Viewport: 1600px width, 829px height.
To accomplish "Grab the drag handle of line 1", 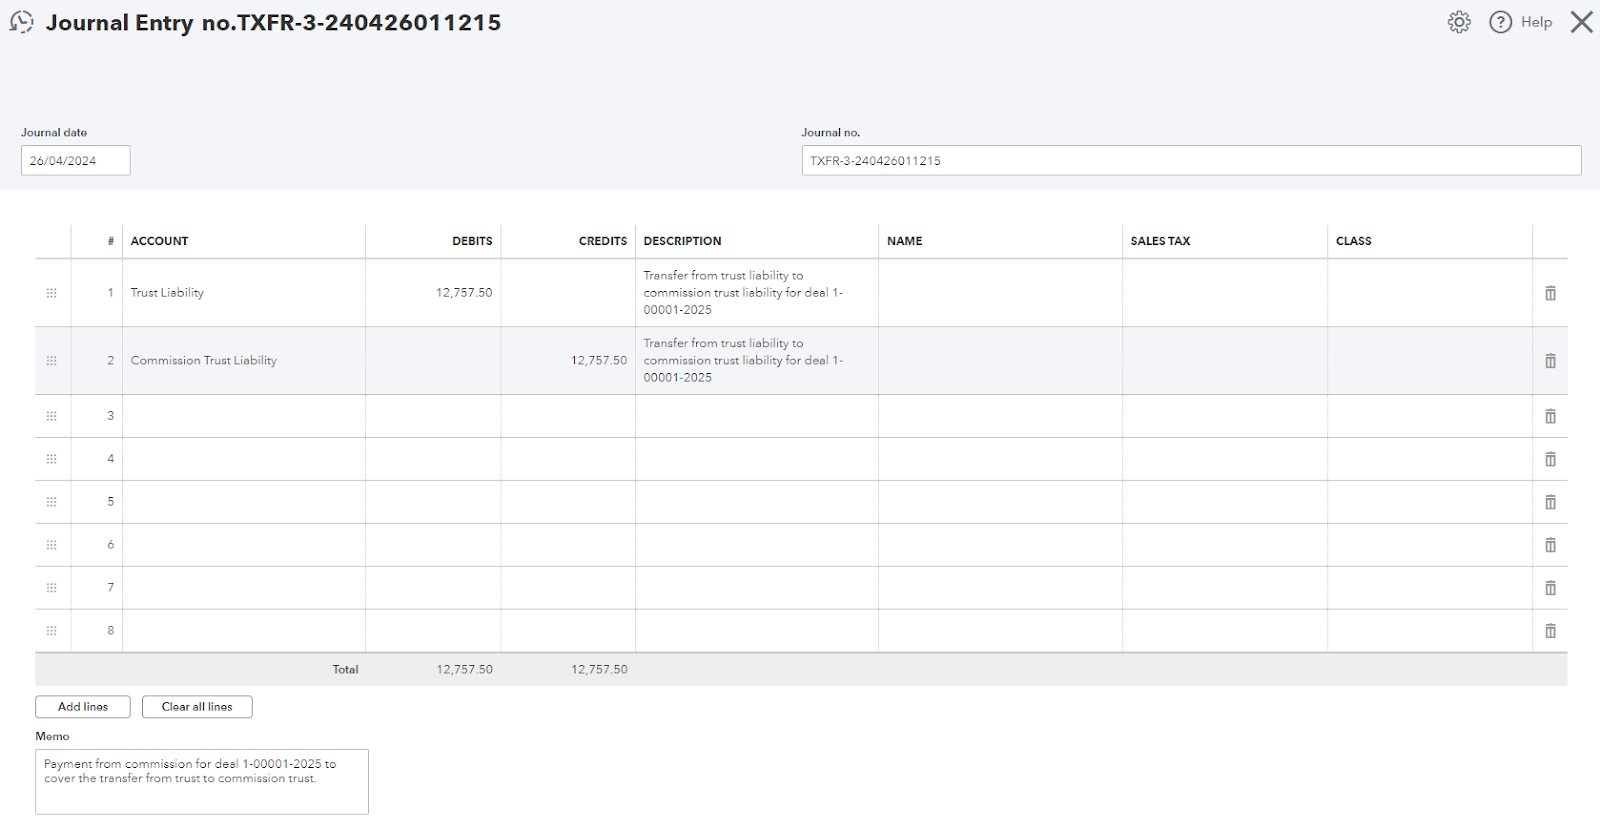I will point(51,293).
